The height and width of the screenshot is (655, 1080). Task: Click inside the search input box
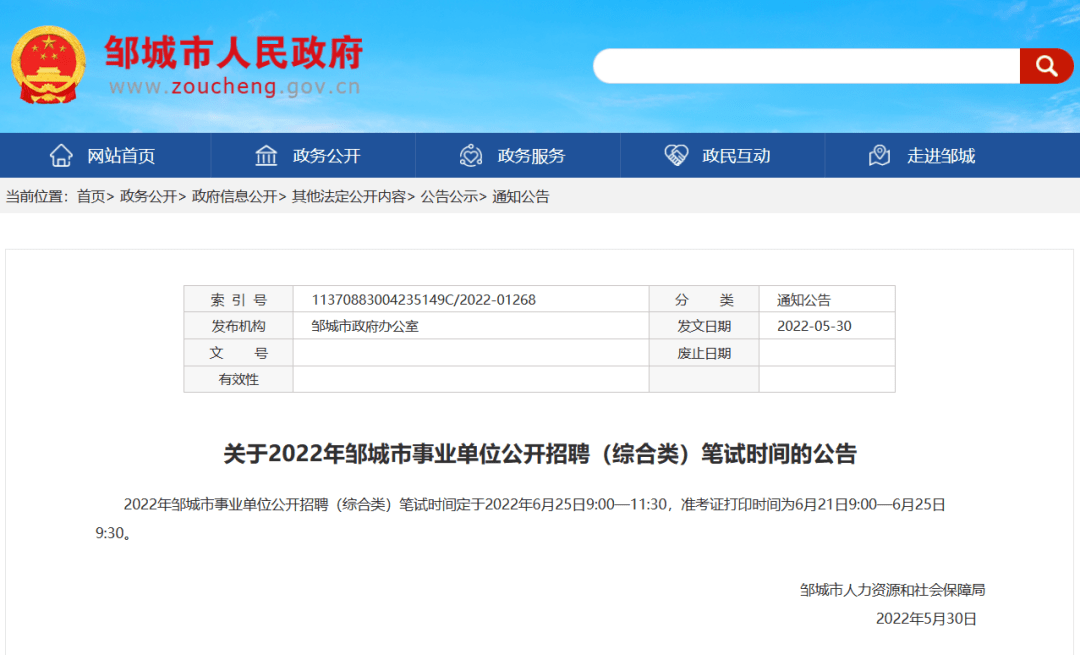(800, 65)
